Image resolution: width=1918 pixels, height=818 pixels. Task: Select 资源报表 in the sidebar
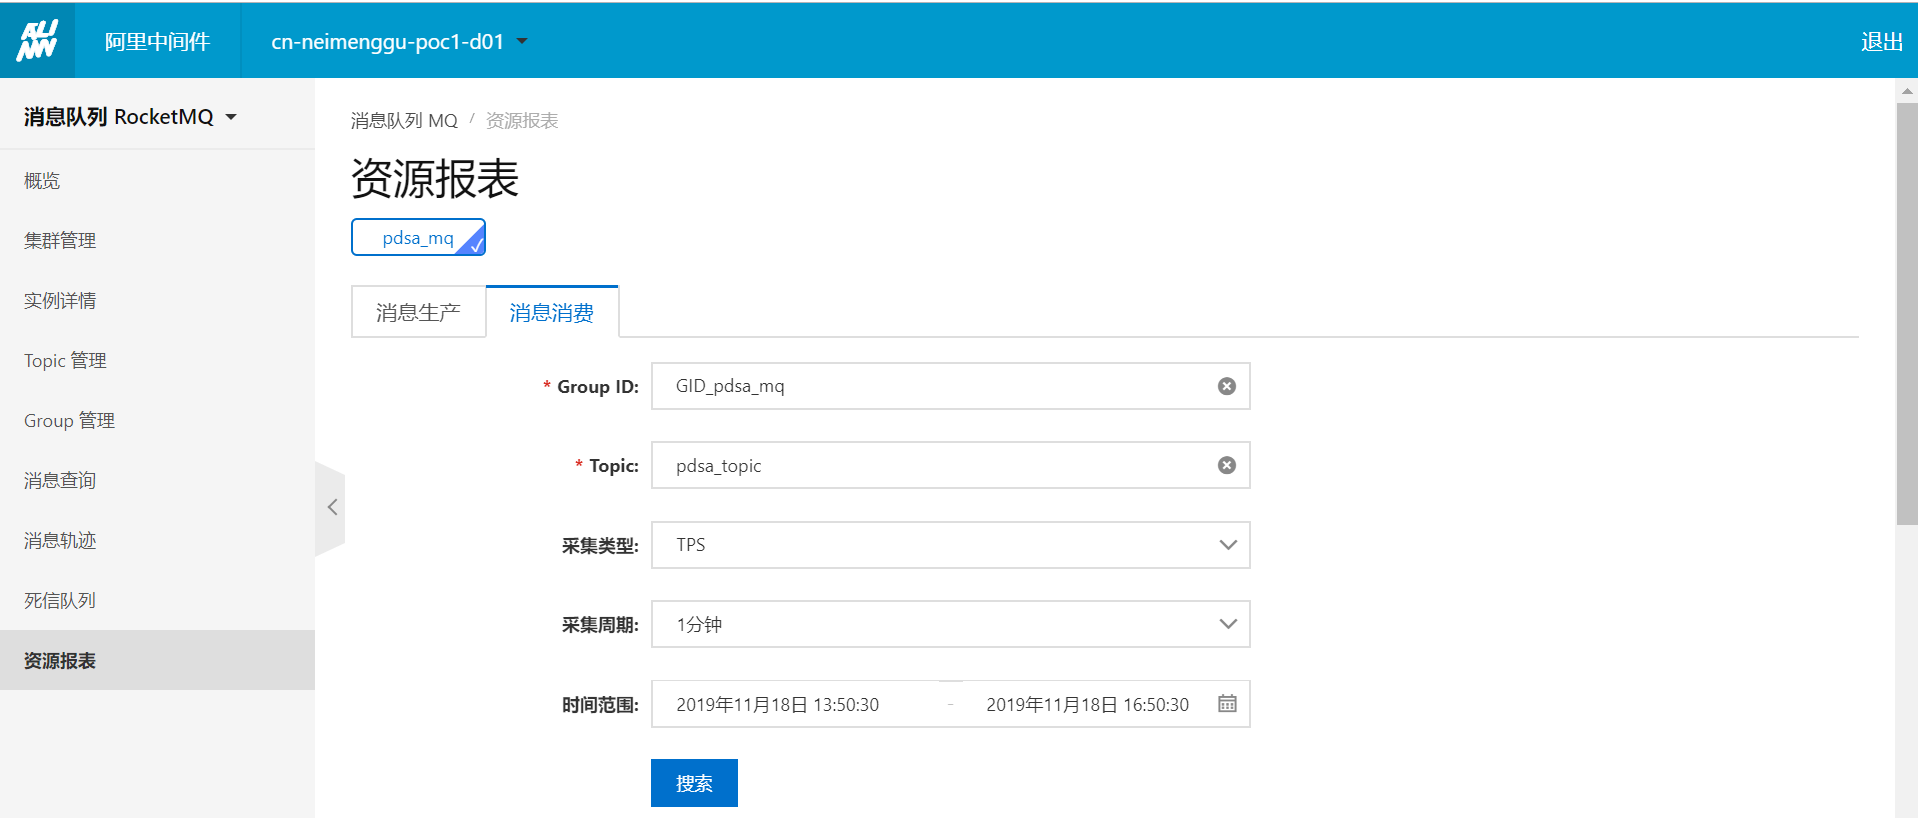point(158,660)
